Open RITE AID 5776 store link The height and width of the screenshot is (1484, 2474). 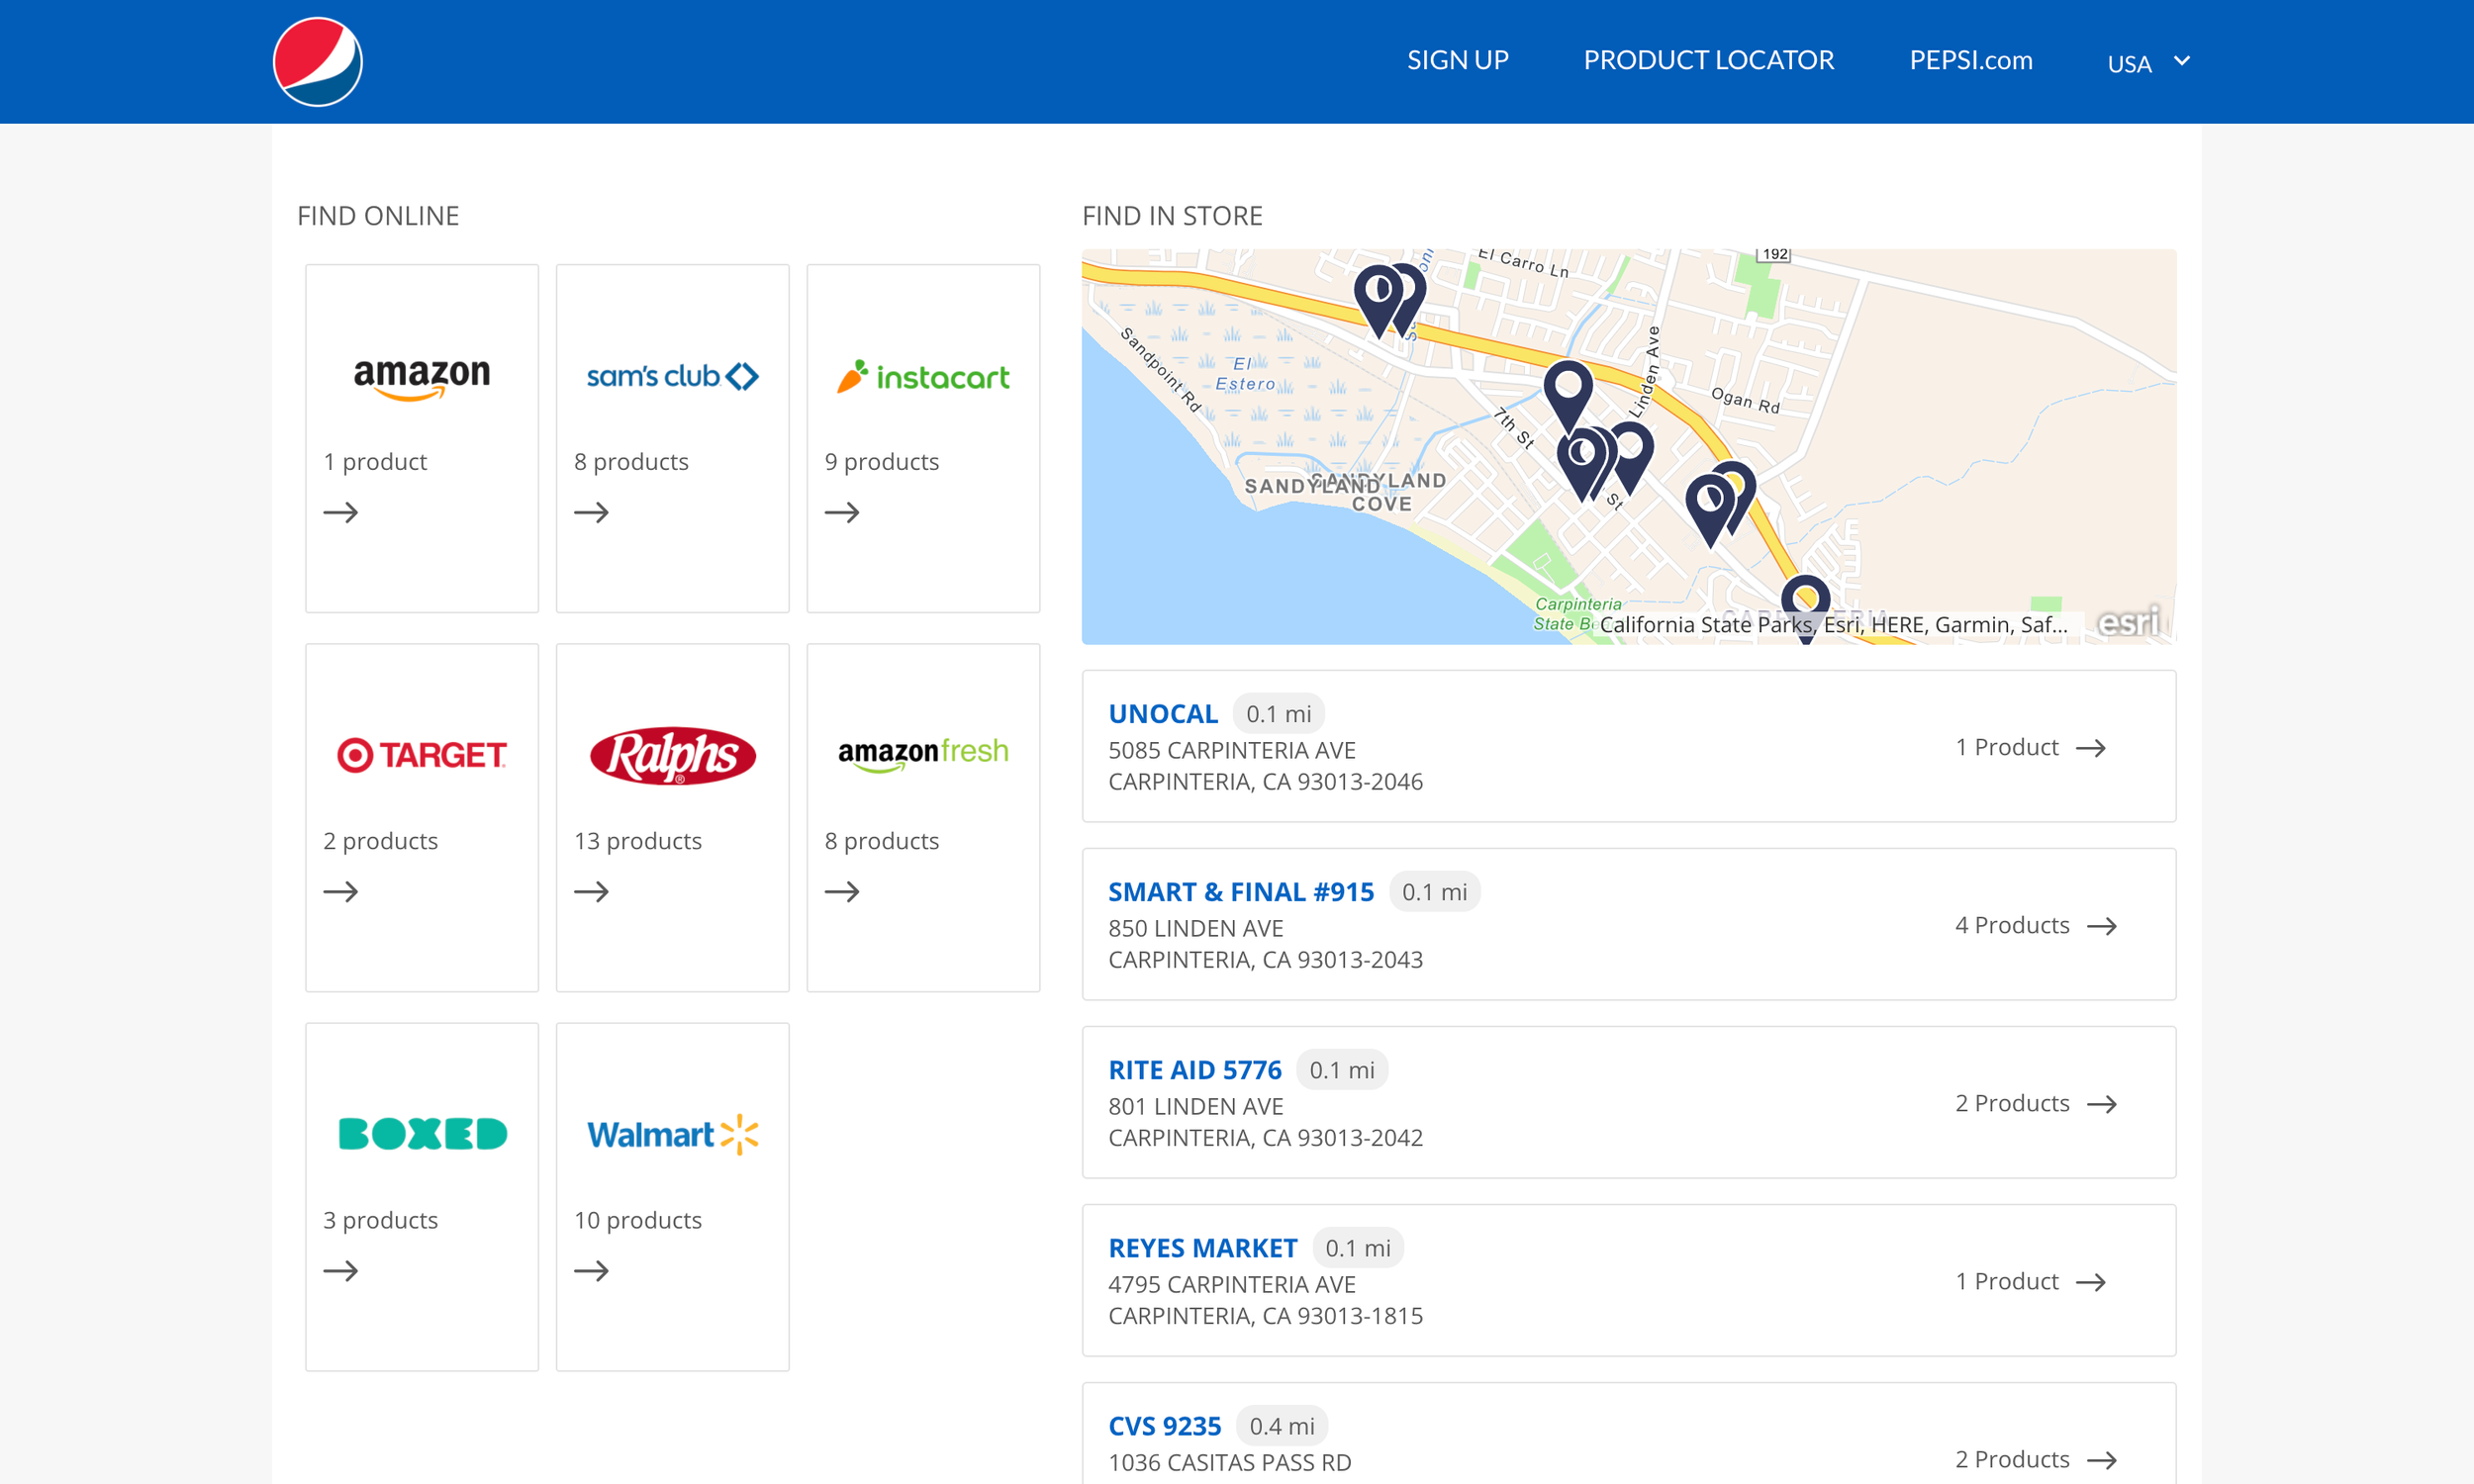pos(1194,1070)
